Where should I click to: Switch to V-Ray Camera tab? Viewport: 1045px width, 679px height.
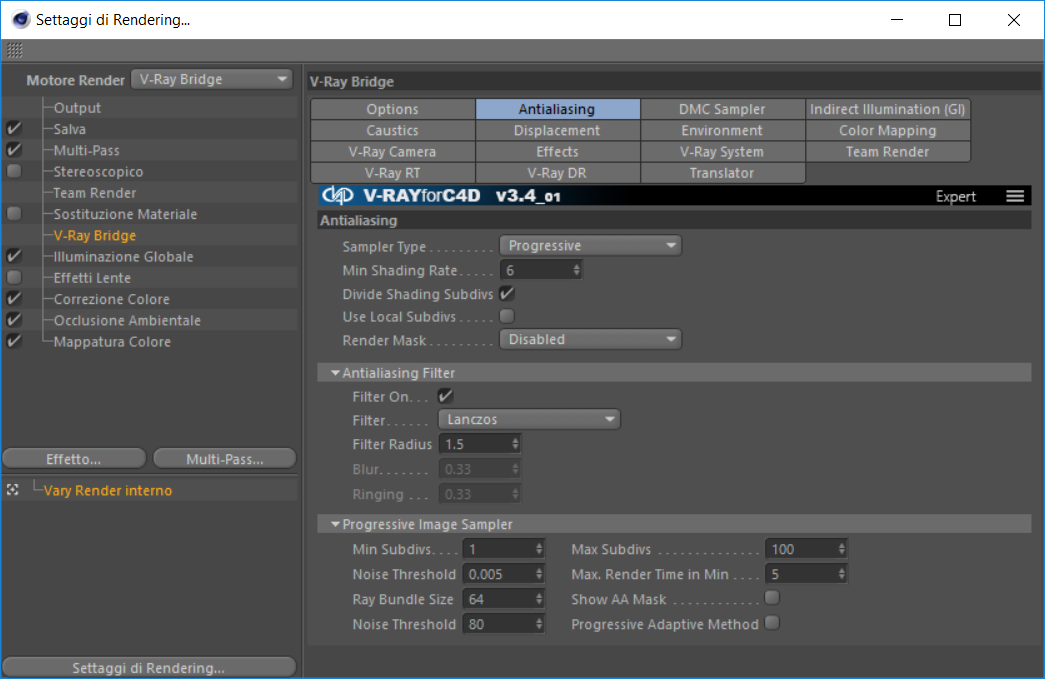click(393, 151)
